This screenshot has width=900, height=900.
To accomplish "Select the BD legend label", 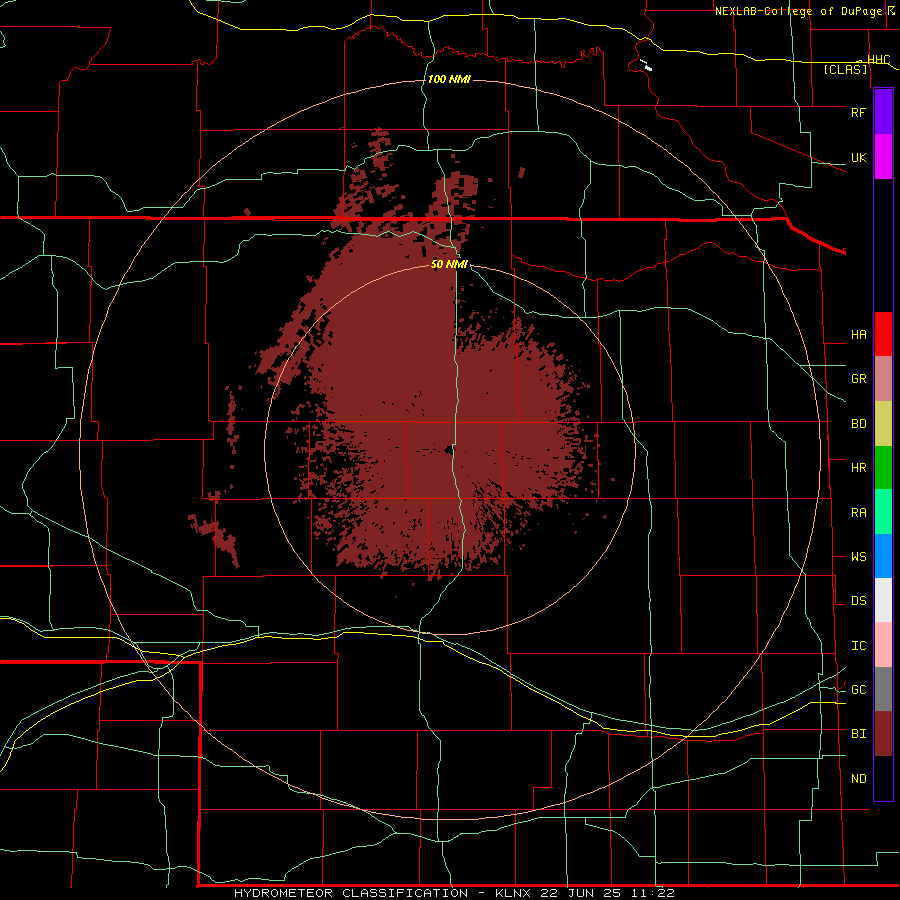I will pyautogui.click(x=858, y=424).
